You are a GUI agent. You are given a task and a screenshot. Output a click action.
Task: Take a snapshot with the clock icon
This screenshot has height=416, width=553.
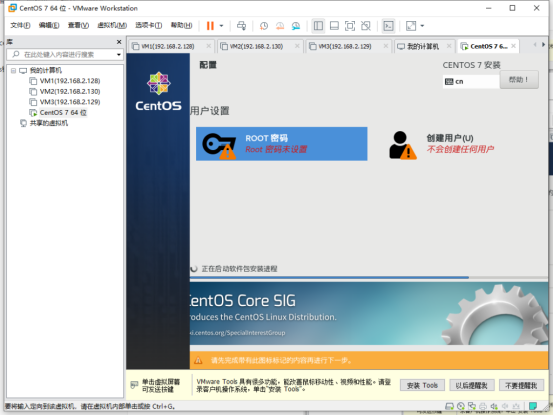tap(264, 26)
